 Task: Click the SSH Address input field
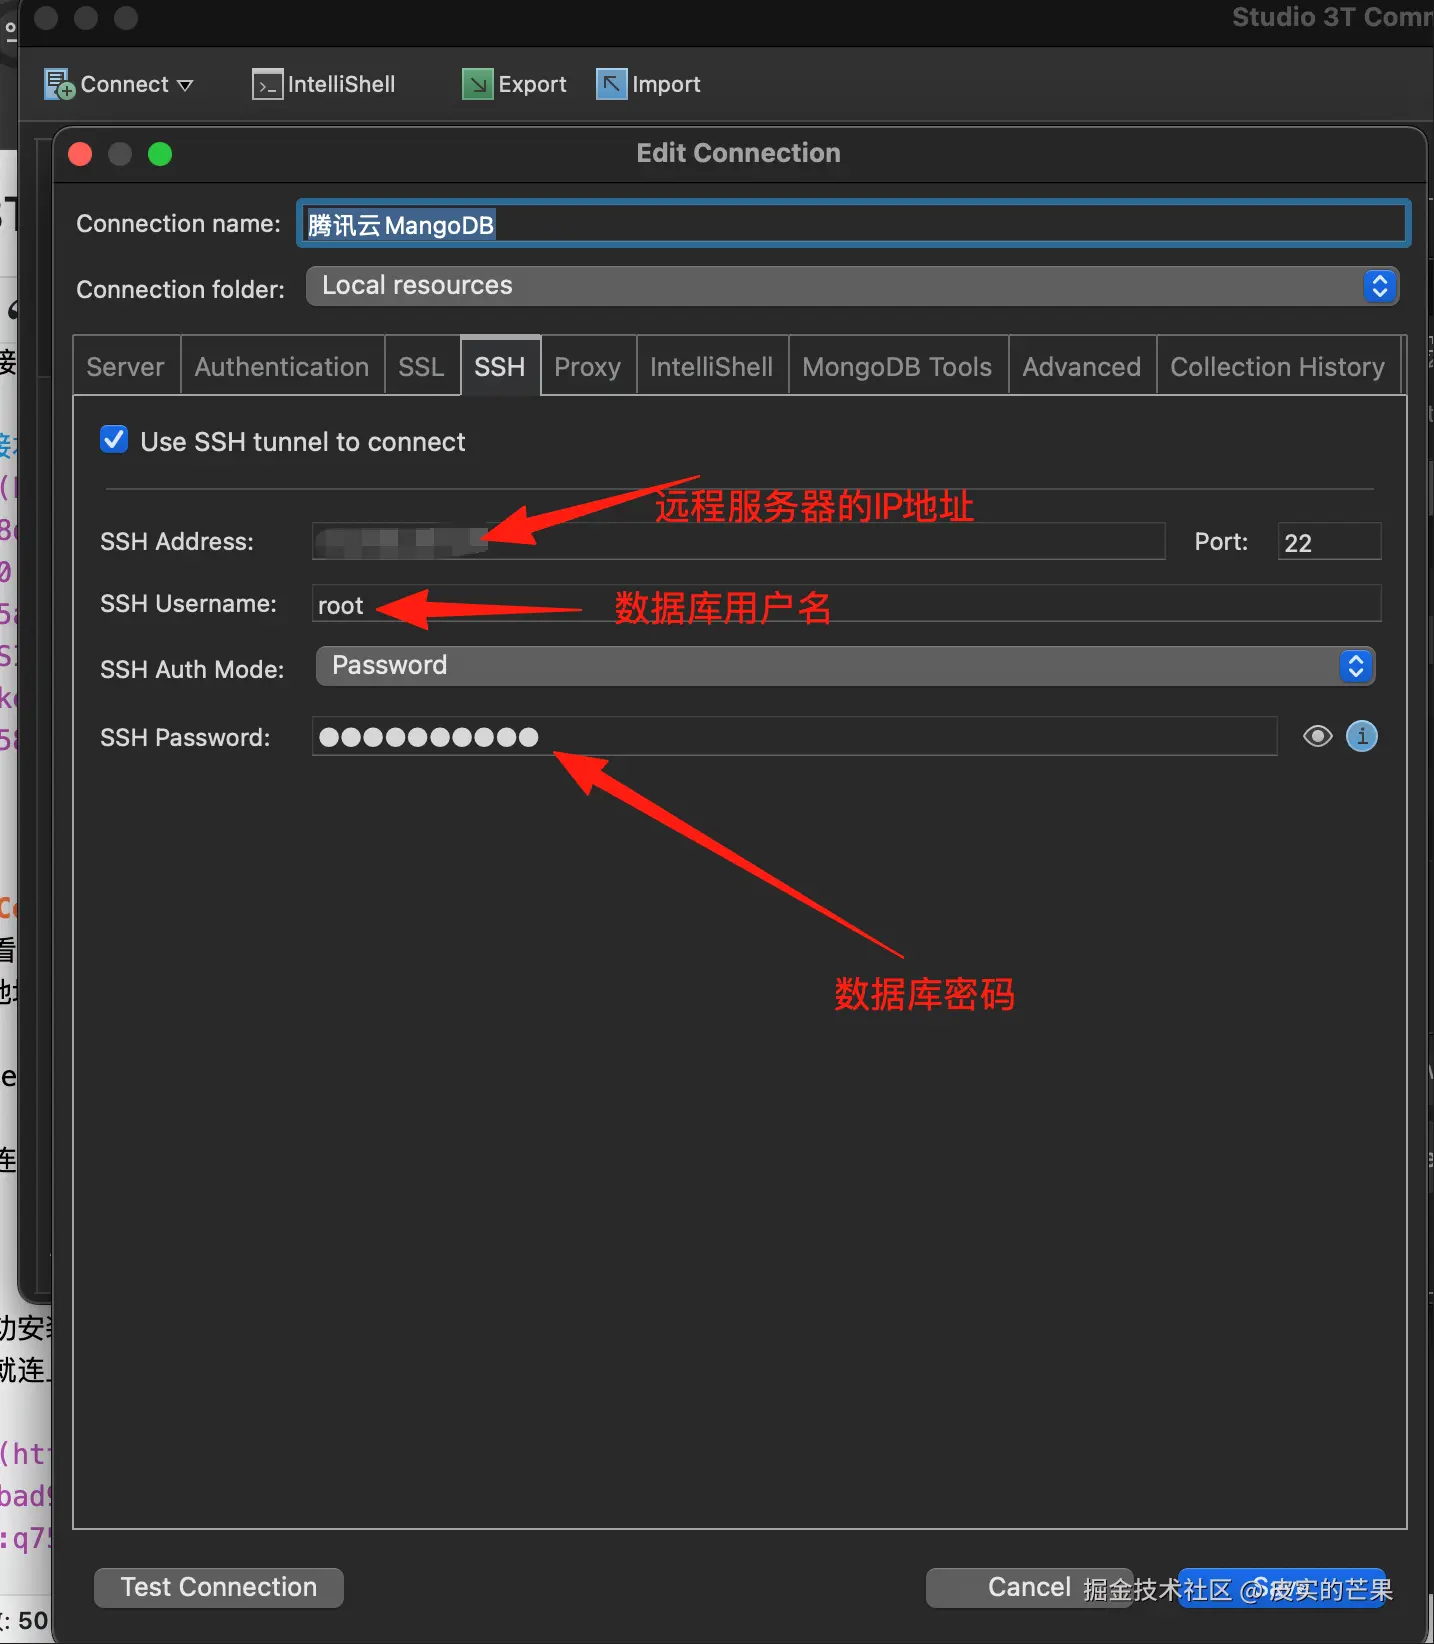pyautogui.click(x=739, y=541)
